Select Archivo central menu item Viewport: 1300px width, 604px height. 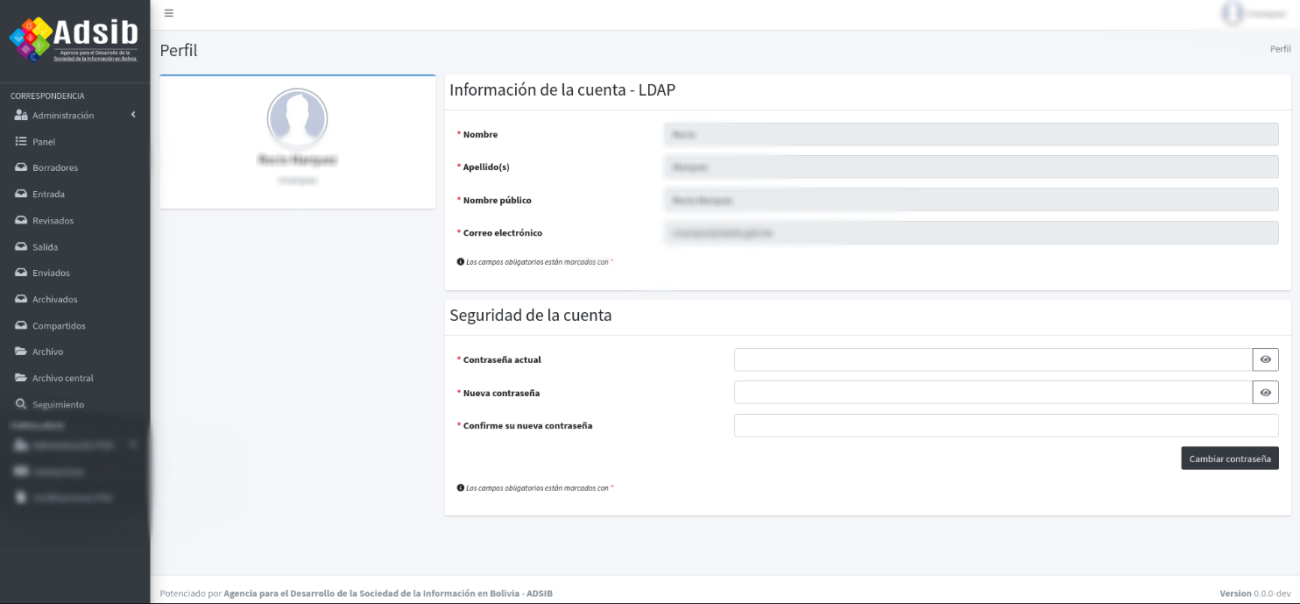pyautogui.click(x=62, y=378)
